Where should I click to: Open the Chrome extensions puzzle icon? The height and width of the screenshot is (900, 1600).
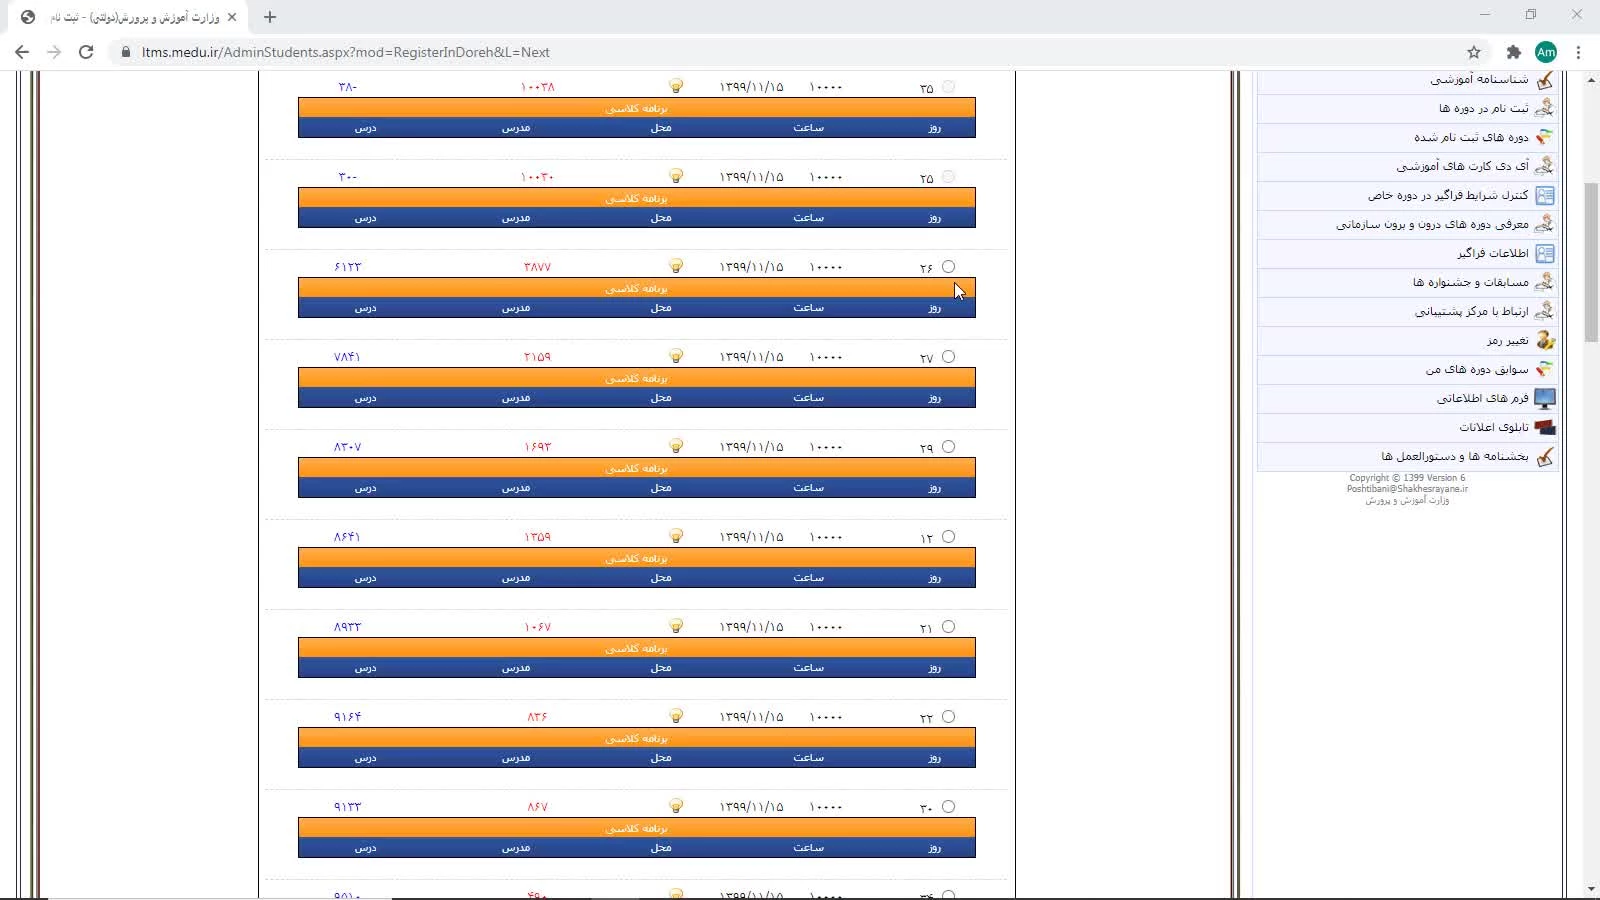(1513, 52)
